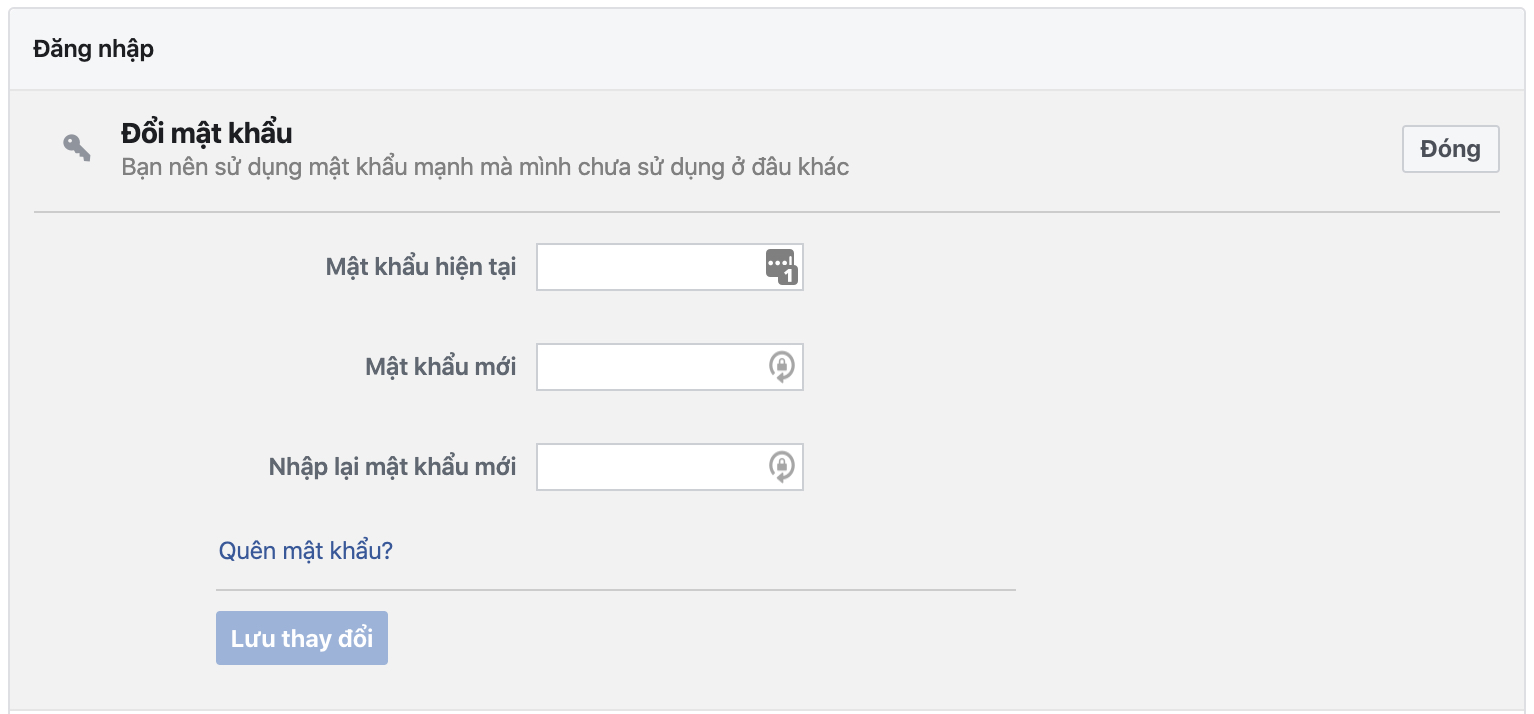Click the divider line above Lưu thay đổi
The width and height of the screenshot is (1534, 714).
click(616, 590)
